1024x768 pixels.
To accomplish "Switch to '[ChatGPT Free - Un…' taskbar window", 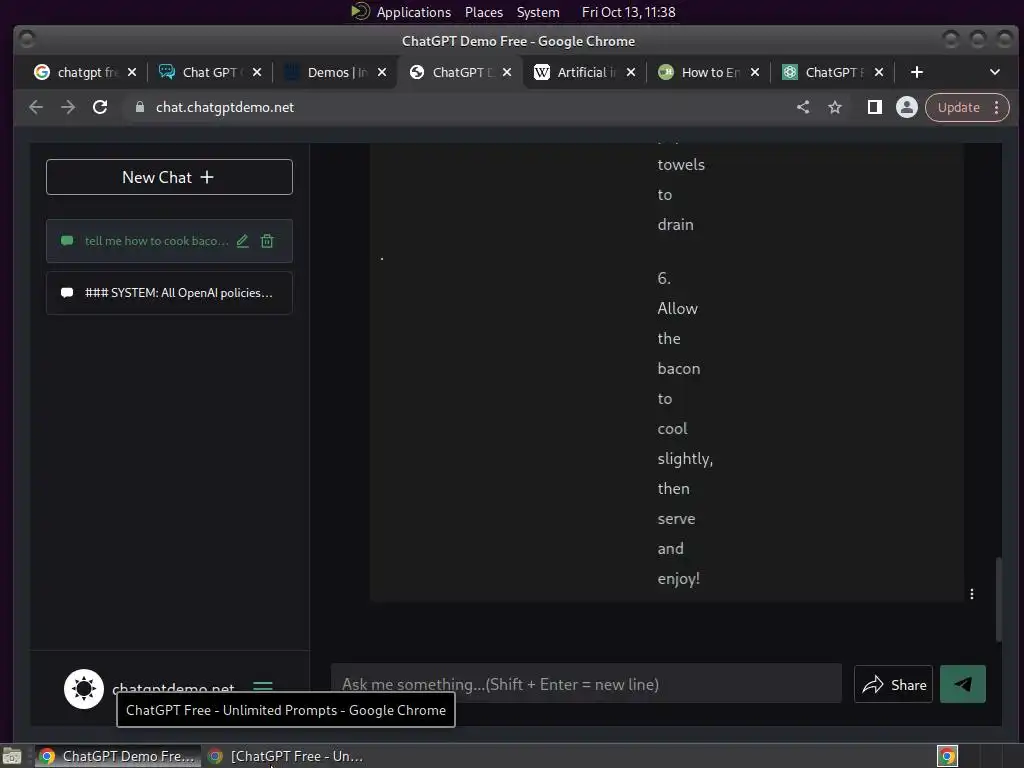I will (286, 756).
